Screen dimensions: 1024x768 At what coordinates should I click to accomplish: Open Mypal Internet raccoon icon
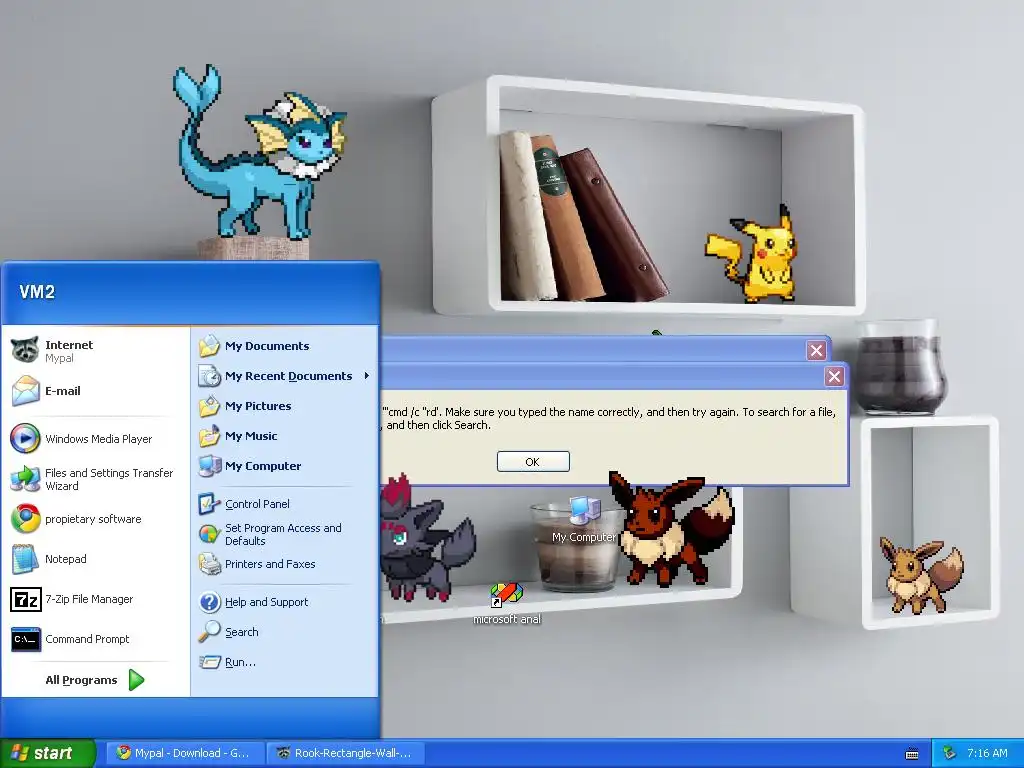25,351
